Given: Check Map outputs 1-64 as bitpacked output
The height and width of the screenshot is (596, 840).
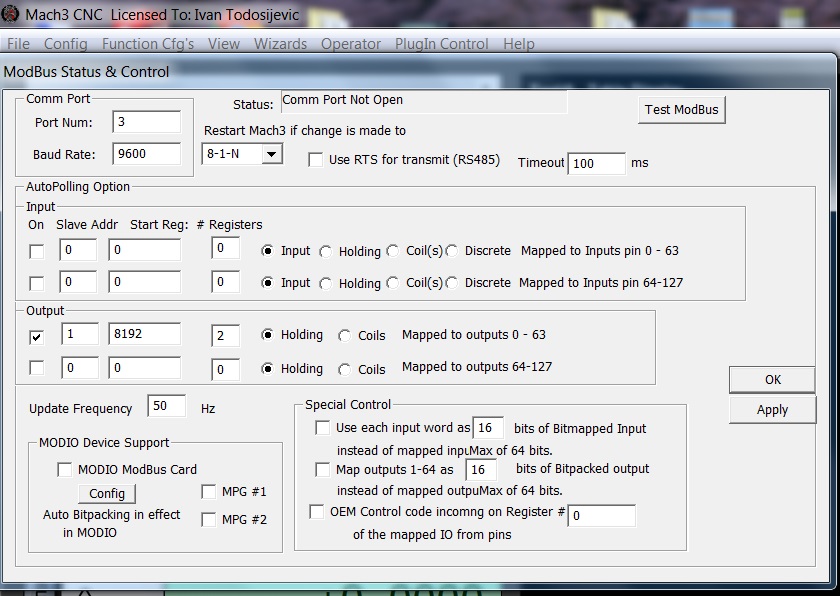Looking at the screenshot, I should pyautogui.click(x=322, y=470).
